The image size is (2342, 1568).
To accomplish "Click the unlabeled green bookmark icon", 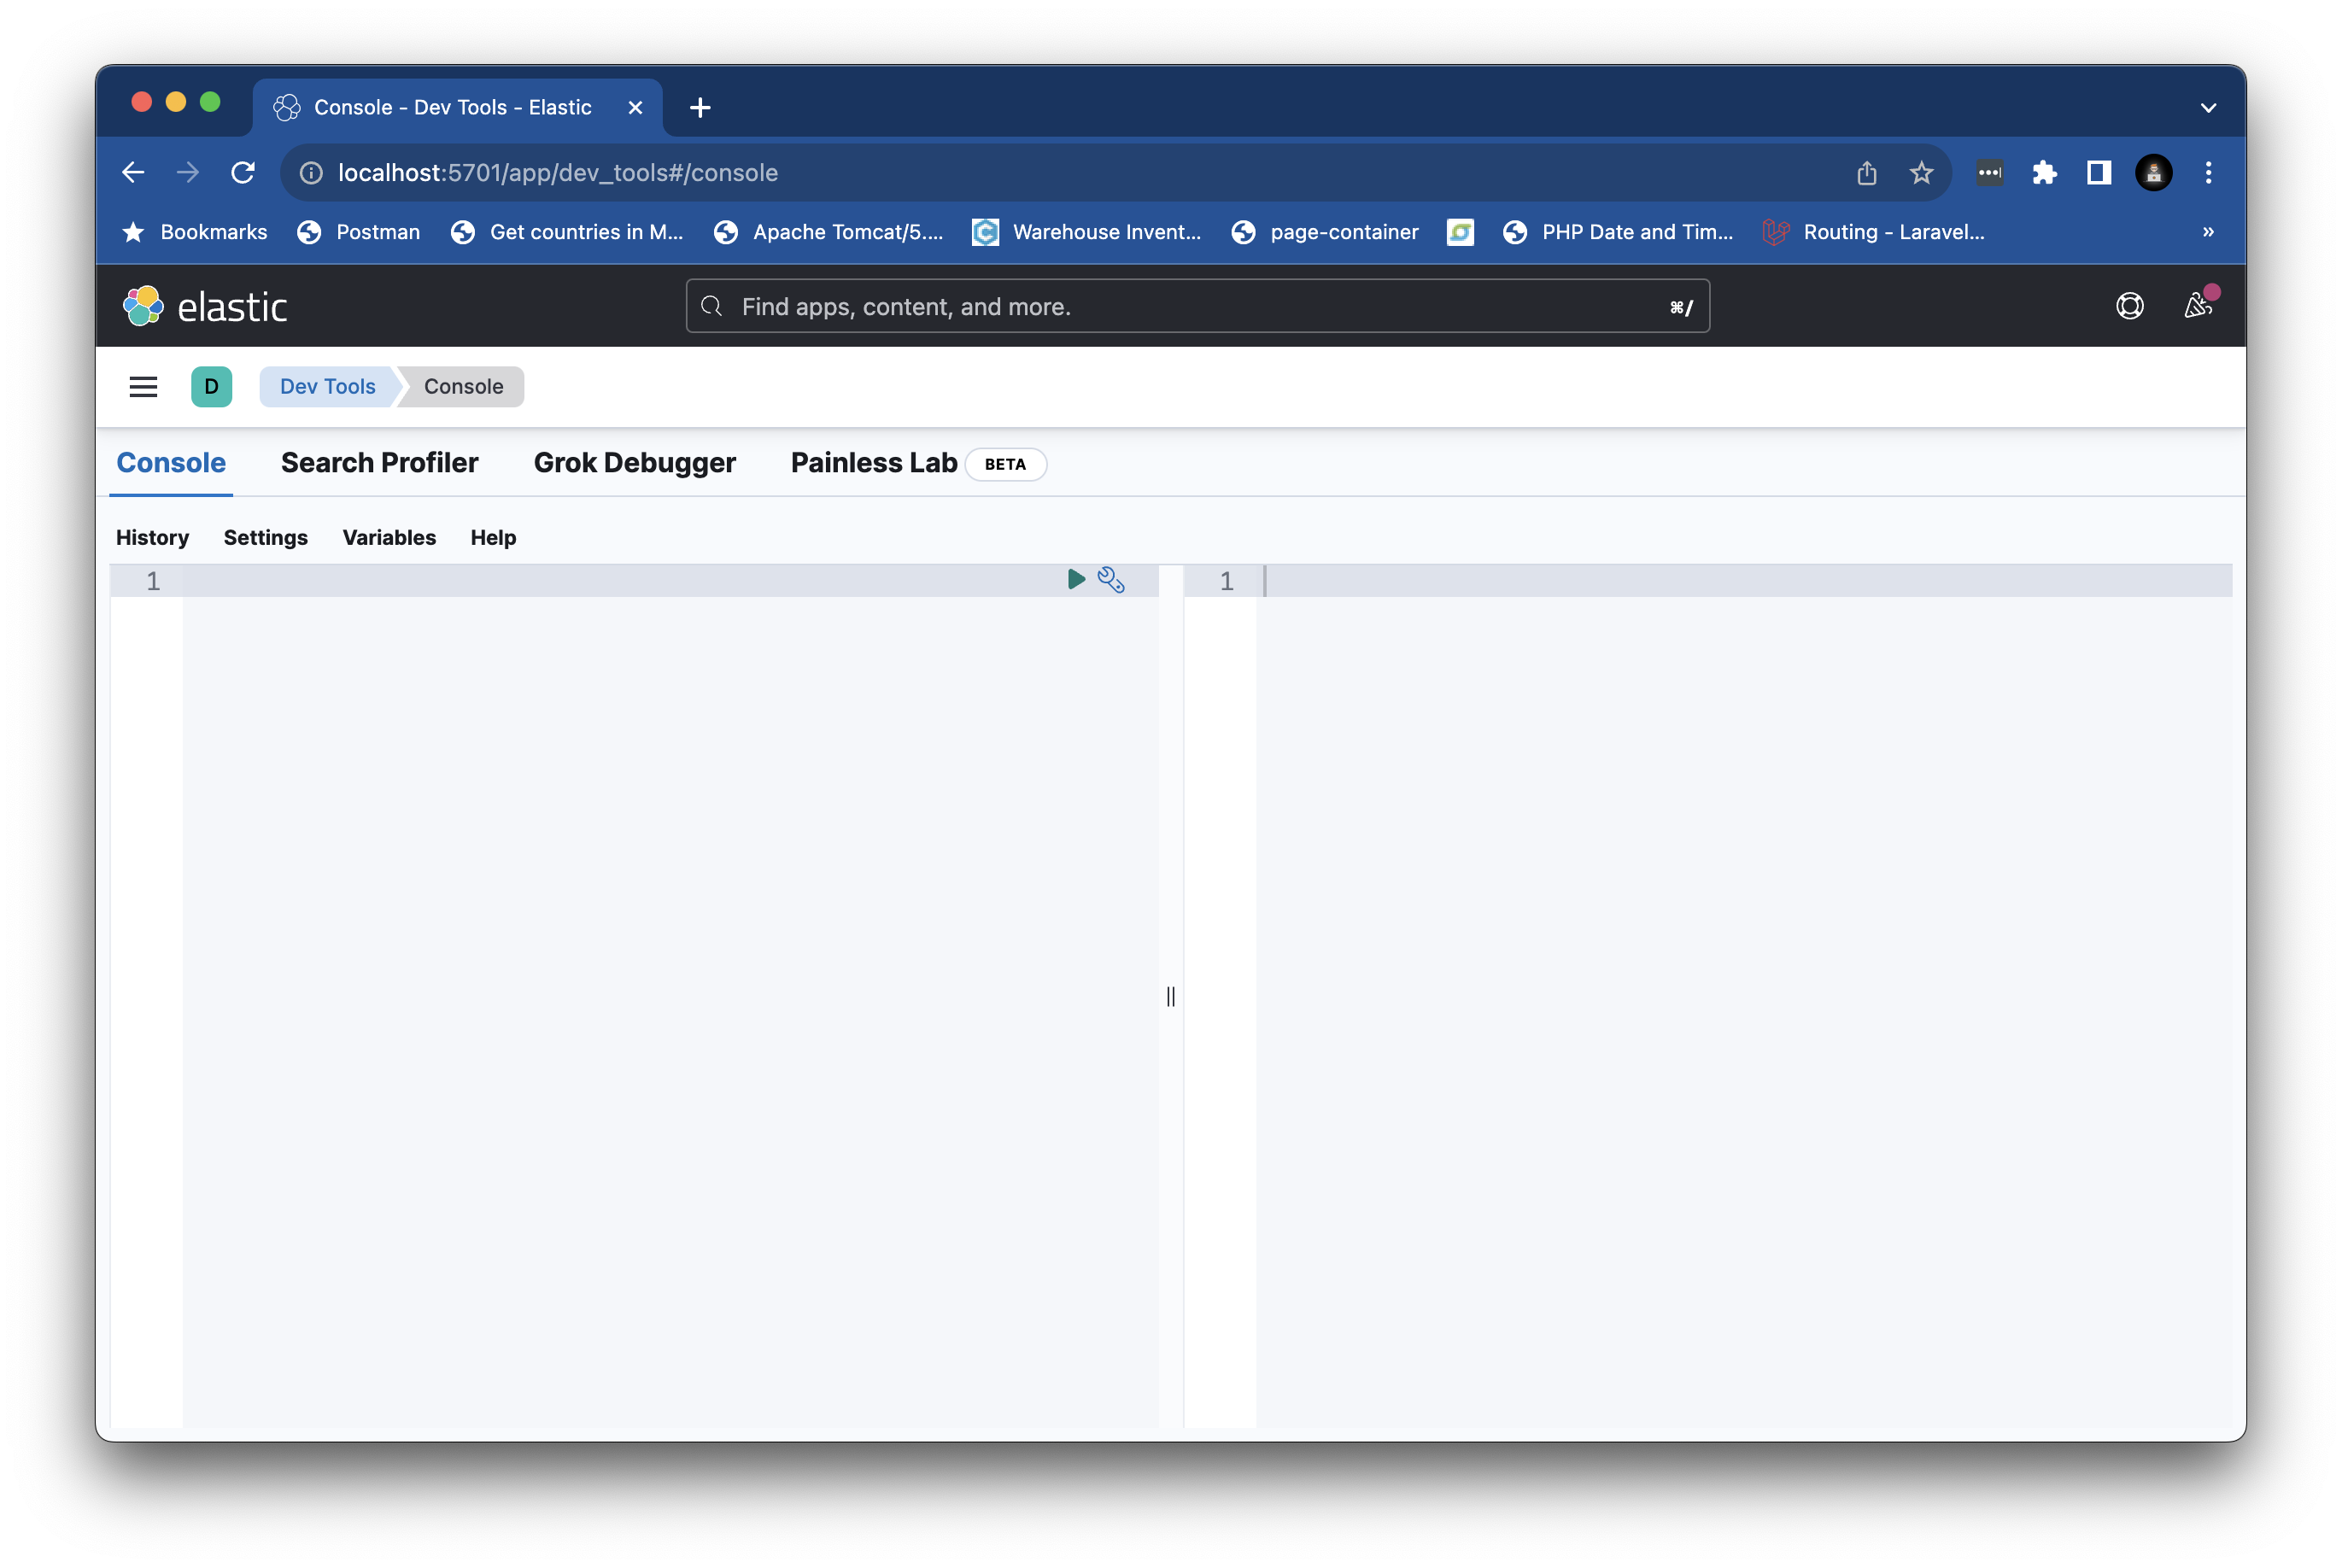I will pyautogui.click(x=1460, y=232).
